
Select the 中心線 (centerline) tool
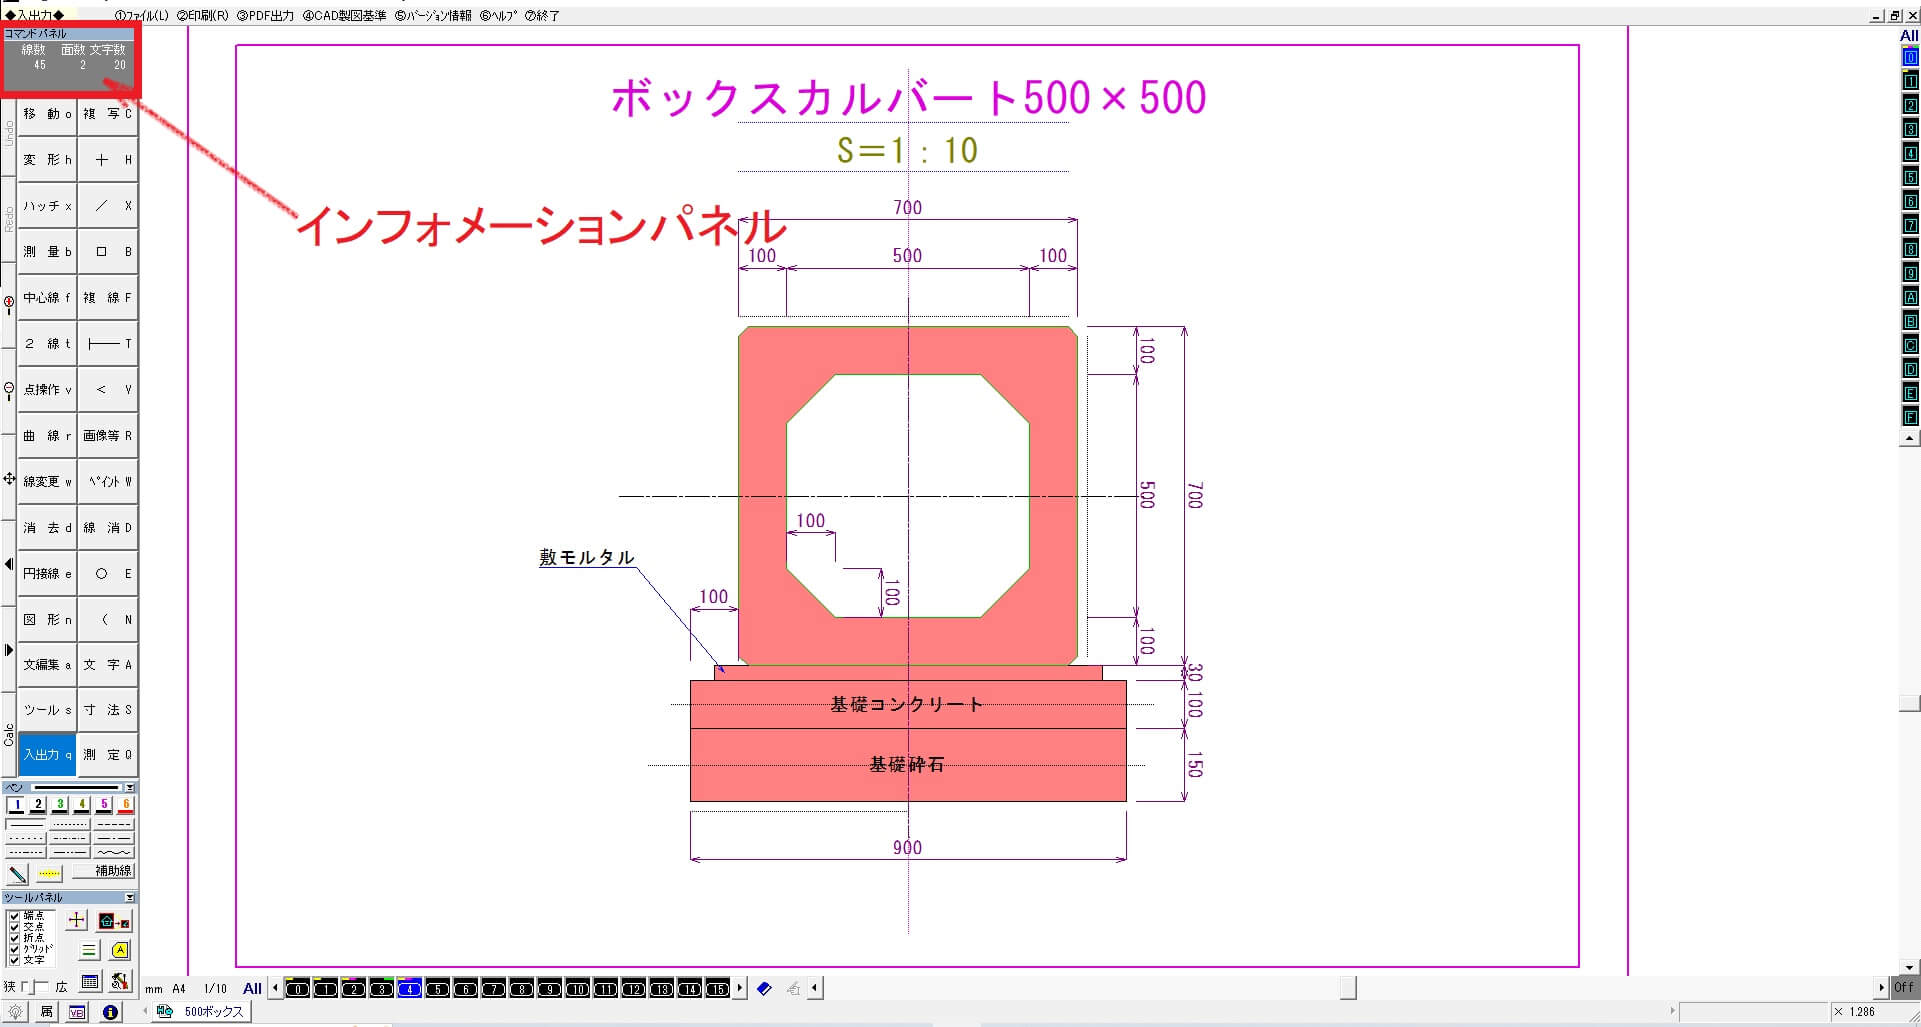46,297
